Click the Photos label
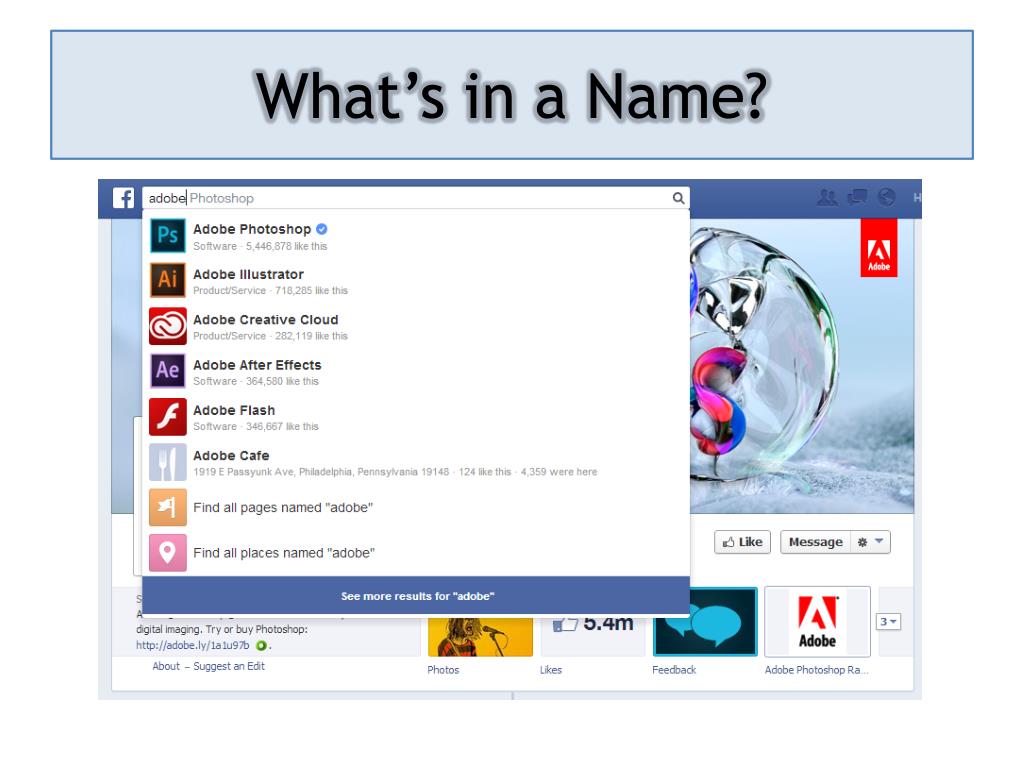This screenshot has height=768, width=1024. pyautogui.click(x=443, y=670)
